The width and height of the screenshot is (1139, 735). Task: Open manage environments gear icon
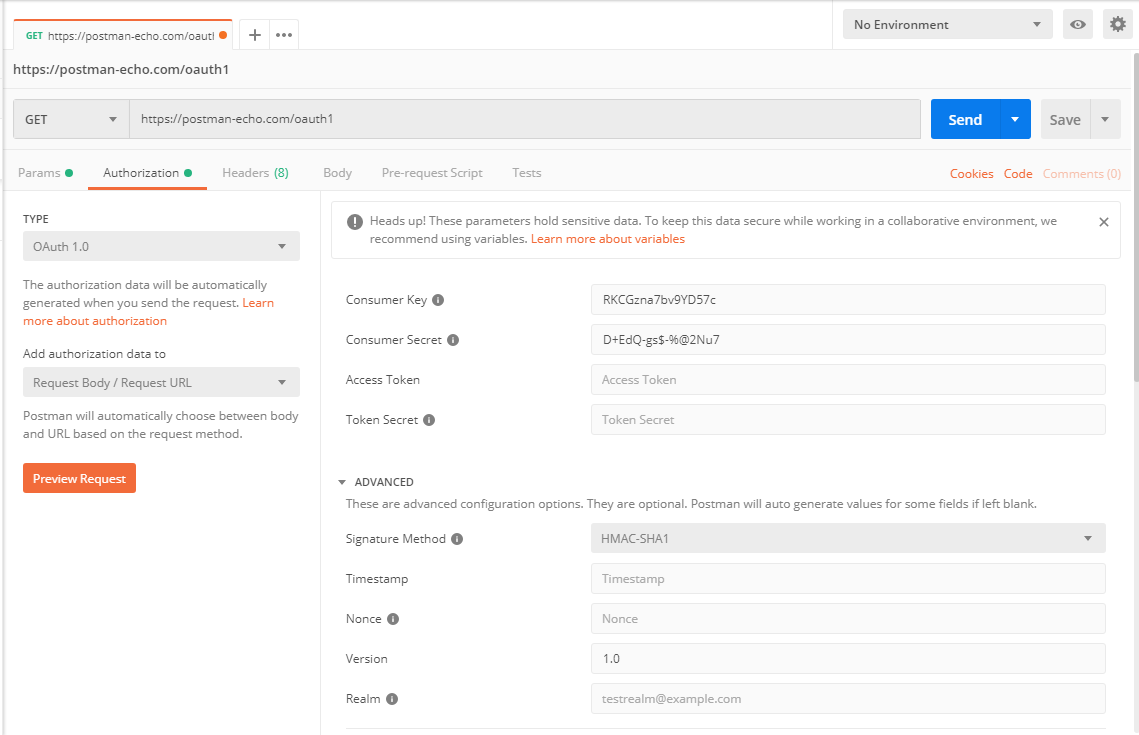tap(1118, 25)
